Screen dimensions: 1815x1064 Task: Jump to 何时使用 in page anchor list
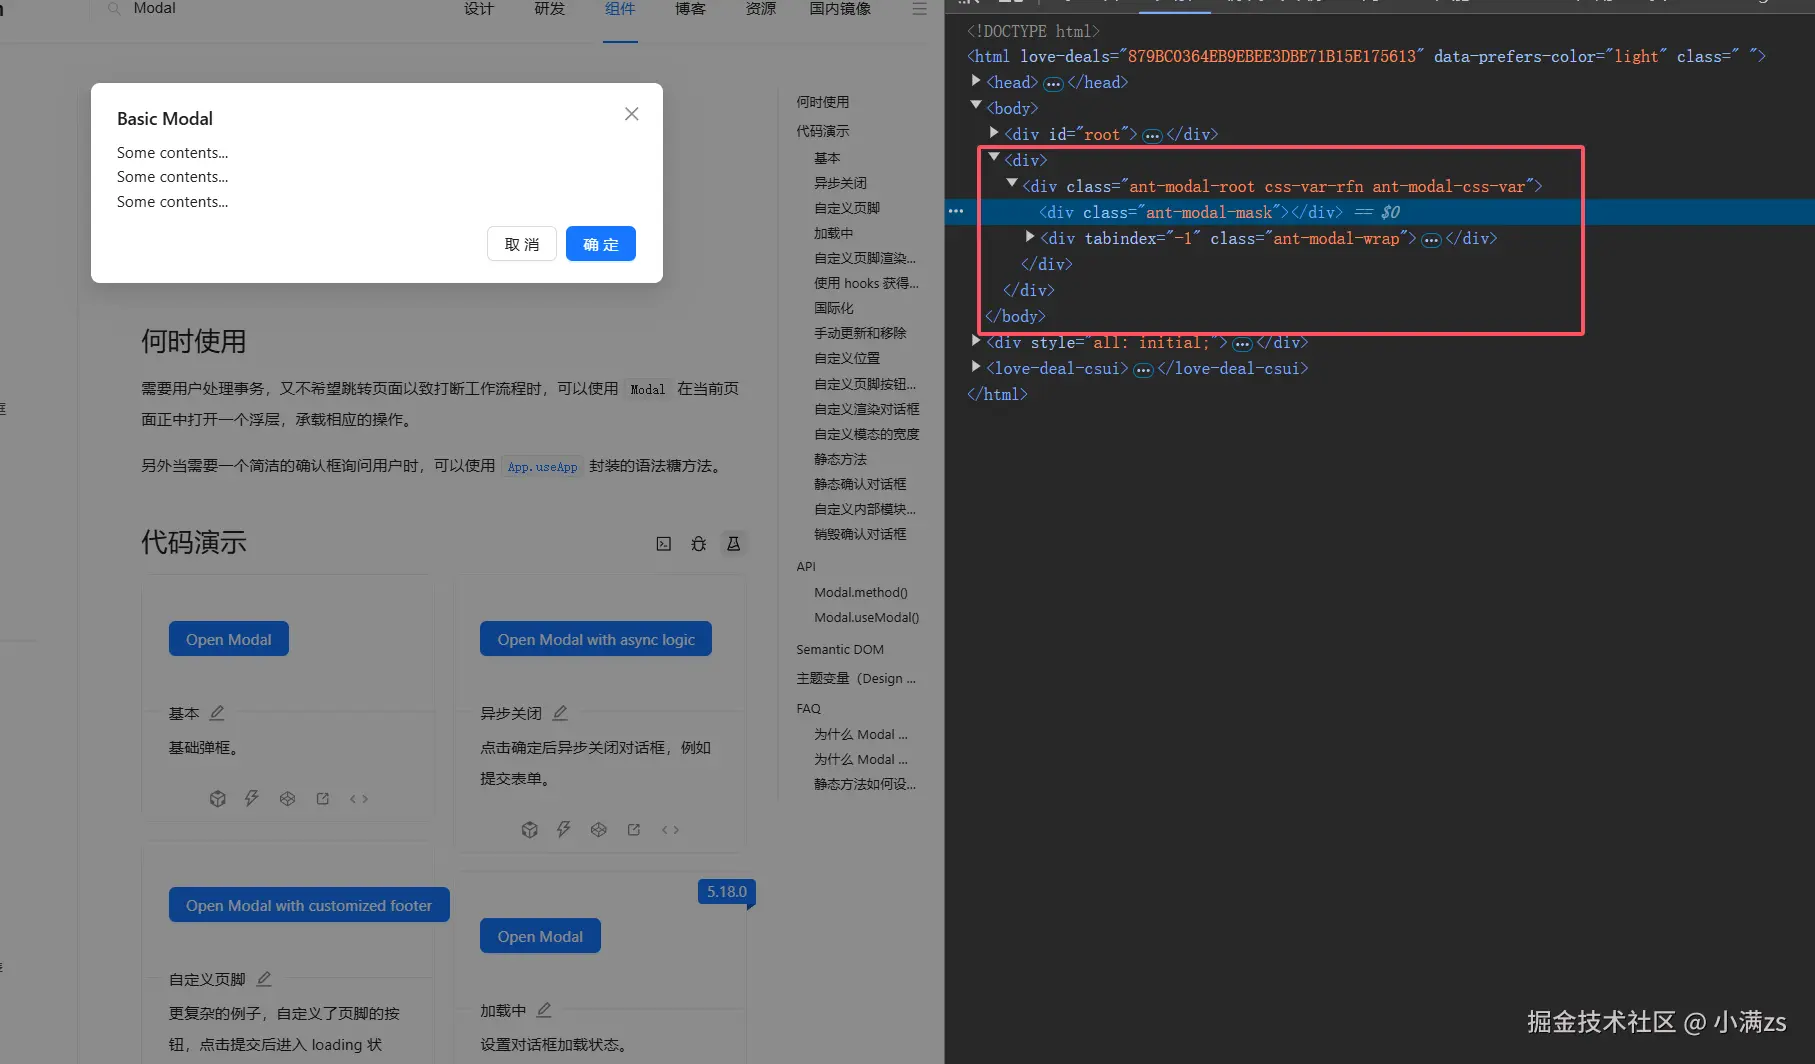pos(822,102)
